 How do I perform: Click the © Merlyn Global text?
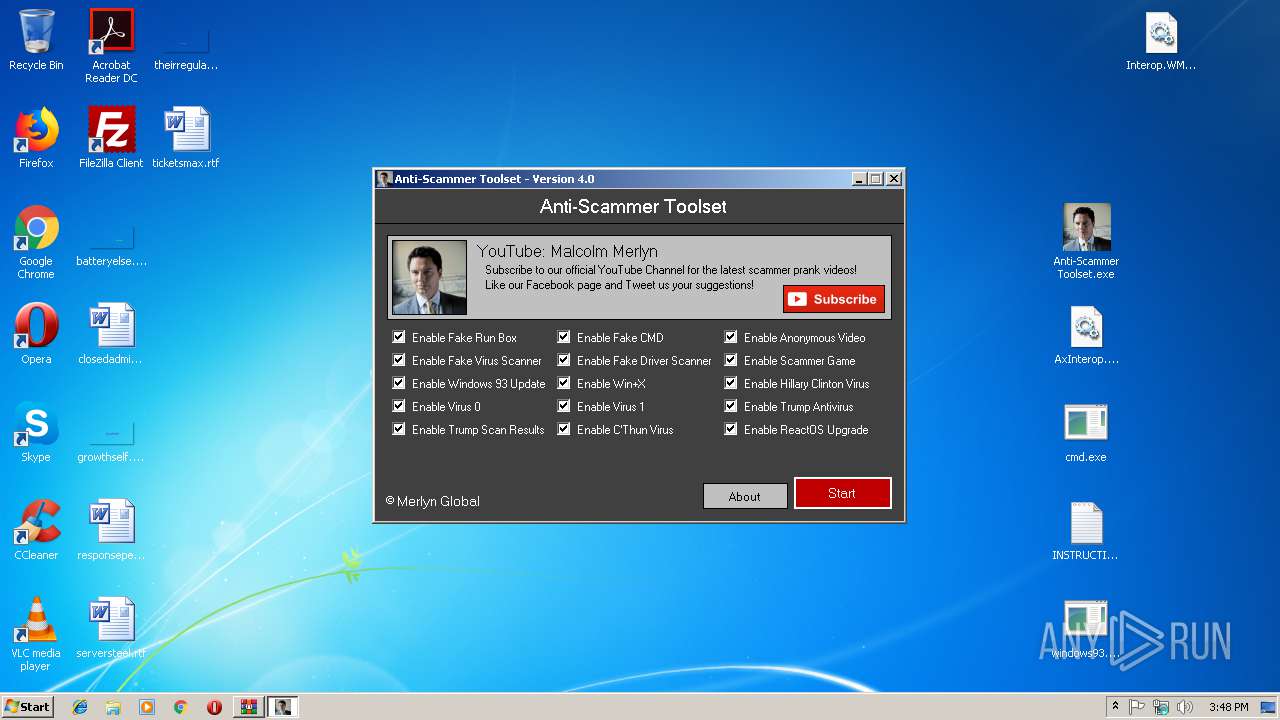coord(433,501)
